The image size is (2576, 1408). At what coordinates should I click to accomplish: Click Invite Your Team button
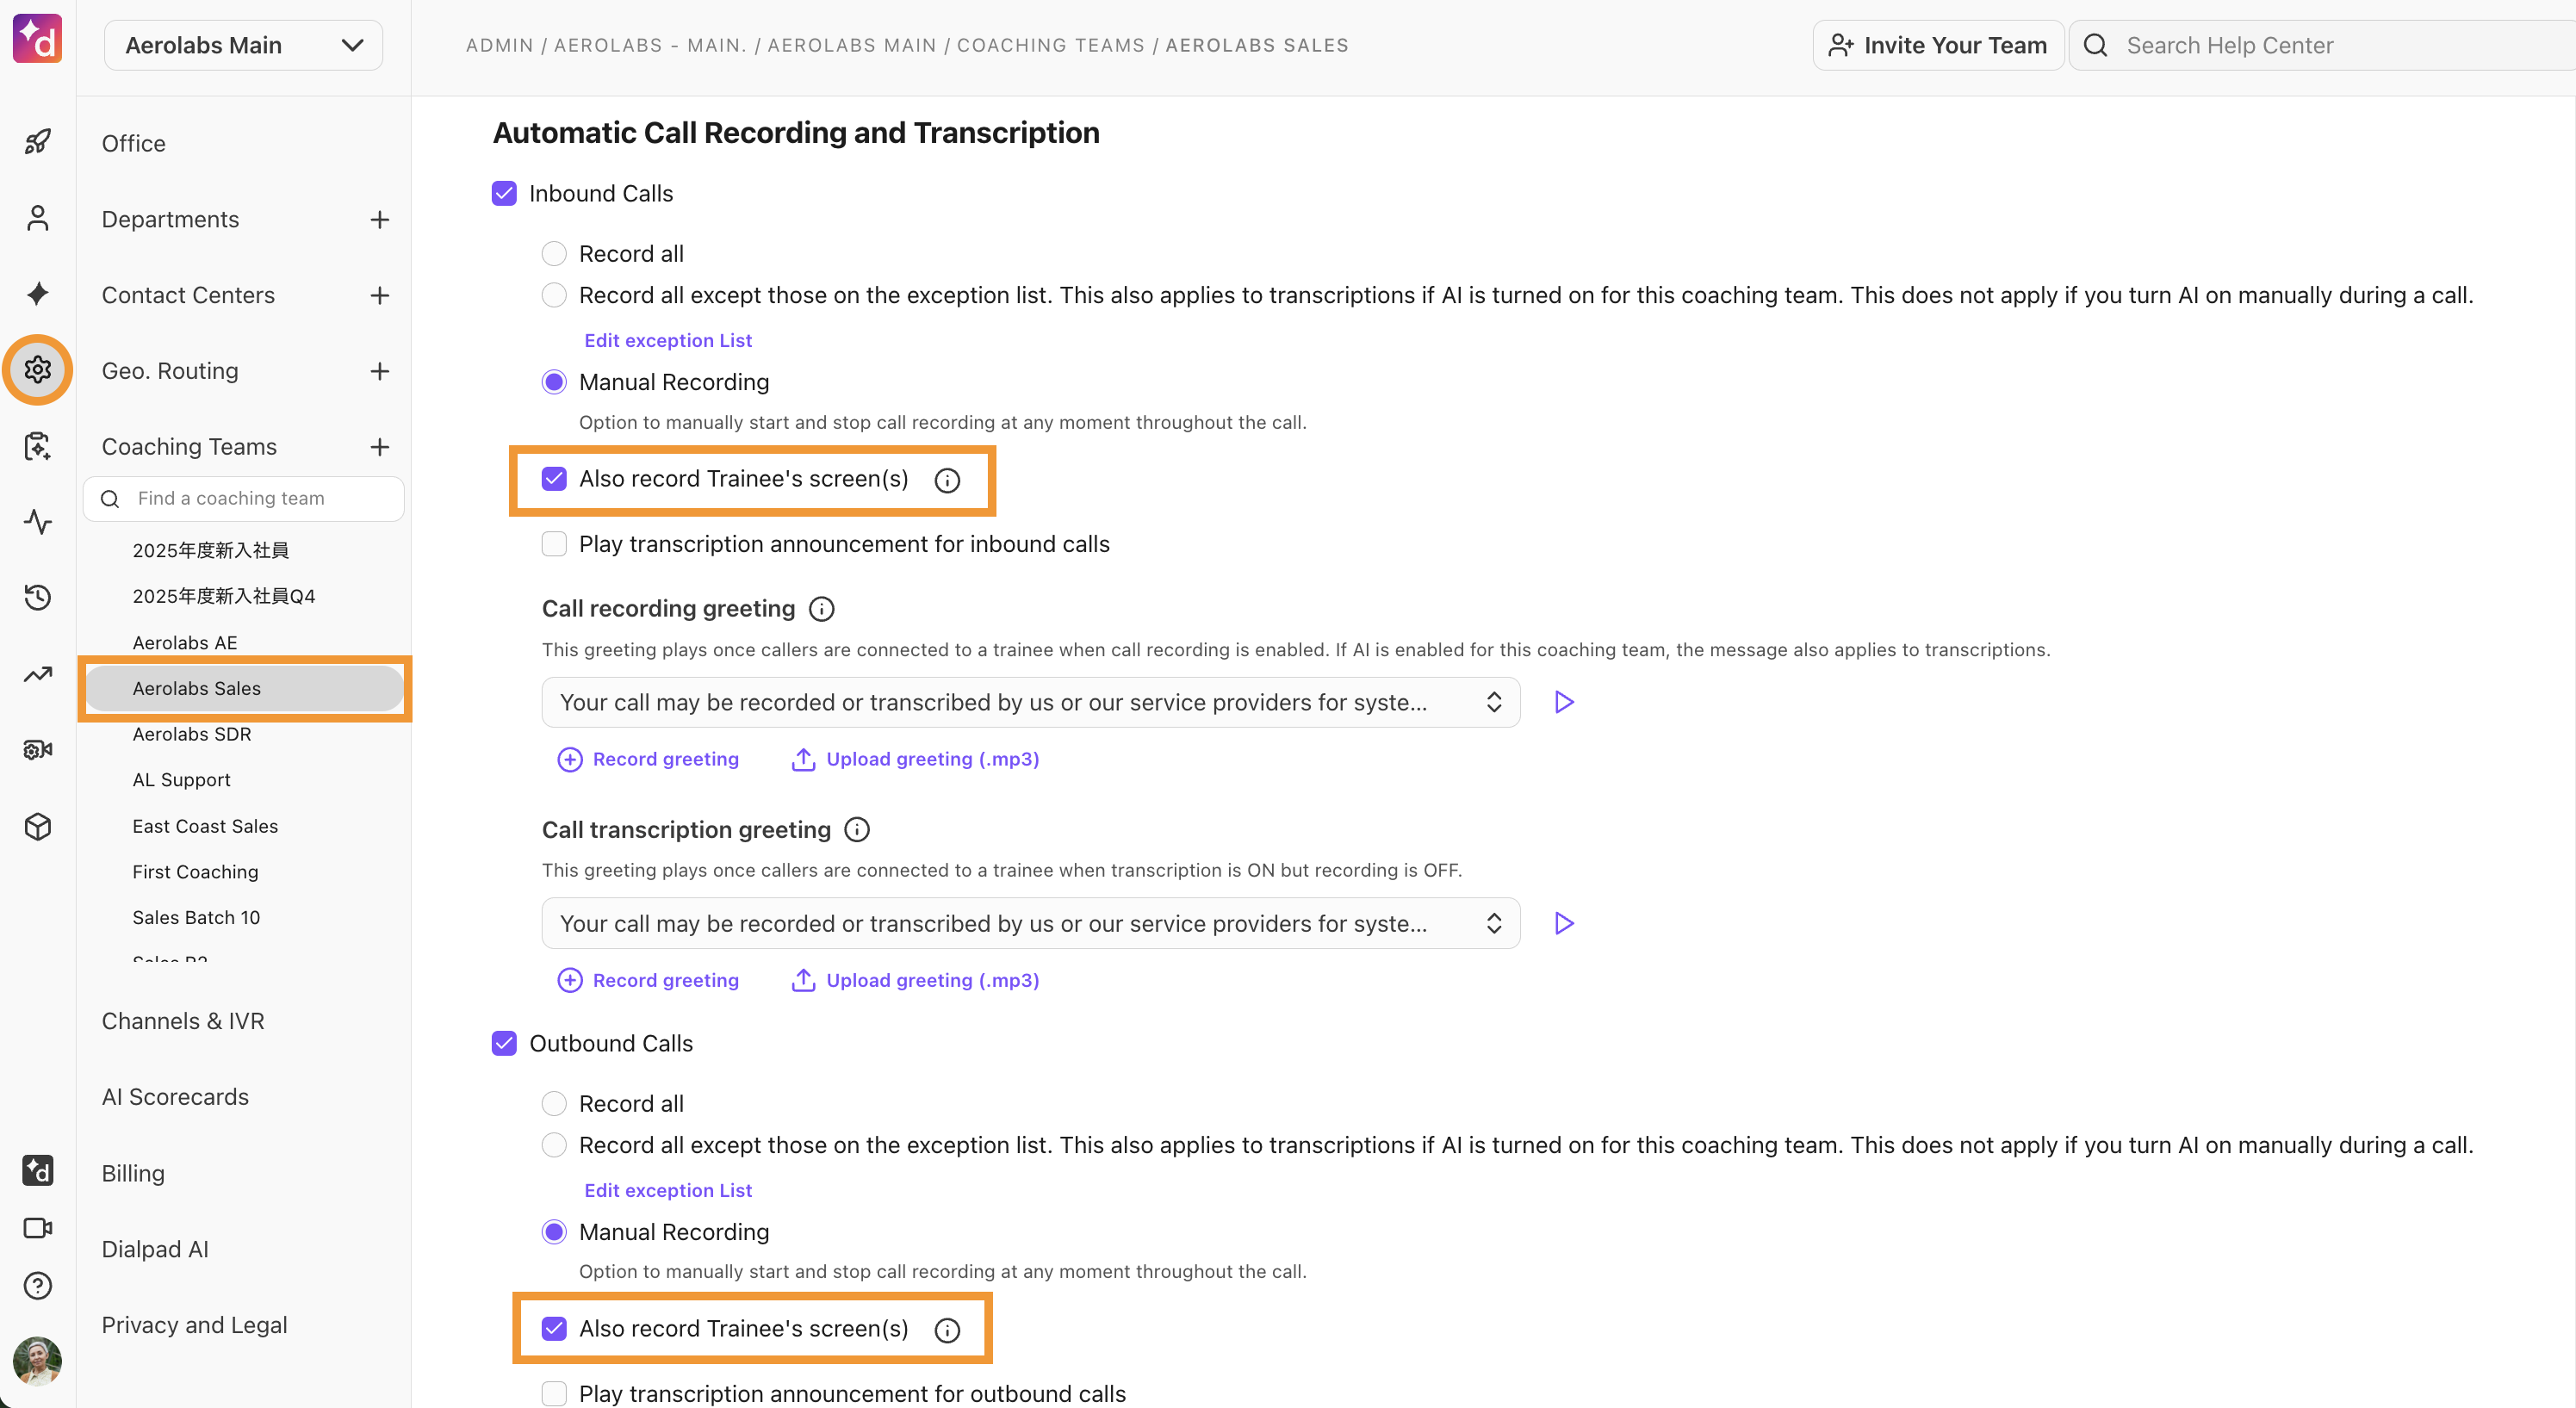[1937, 45]
